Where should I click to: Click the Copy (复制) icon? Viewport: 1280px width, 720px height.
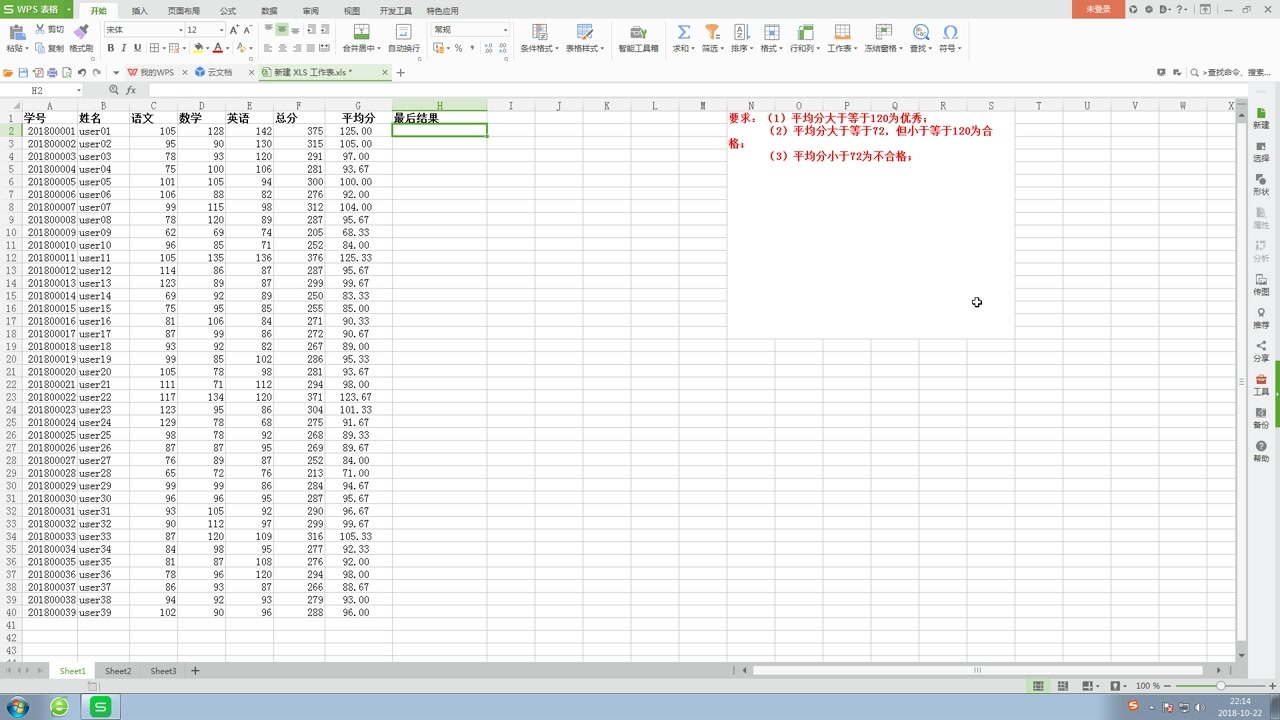pyautogui.click(x=41, y=48)
